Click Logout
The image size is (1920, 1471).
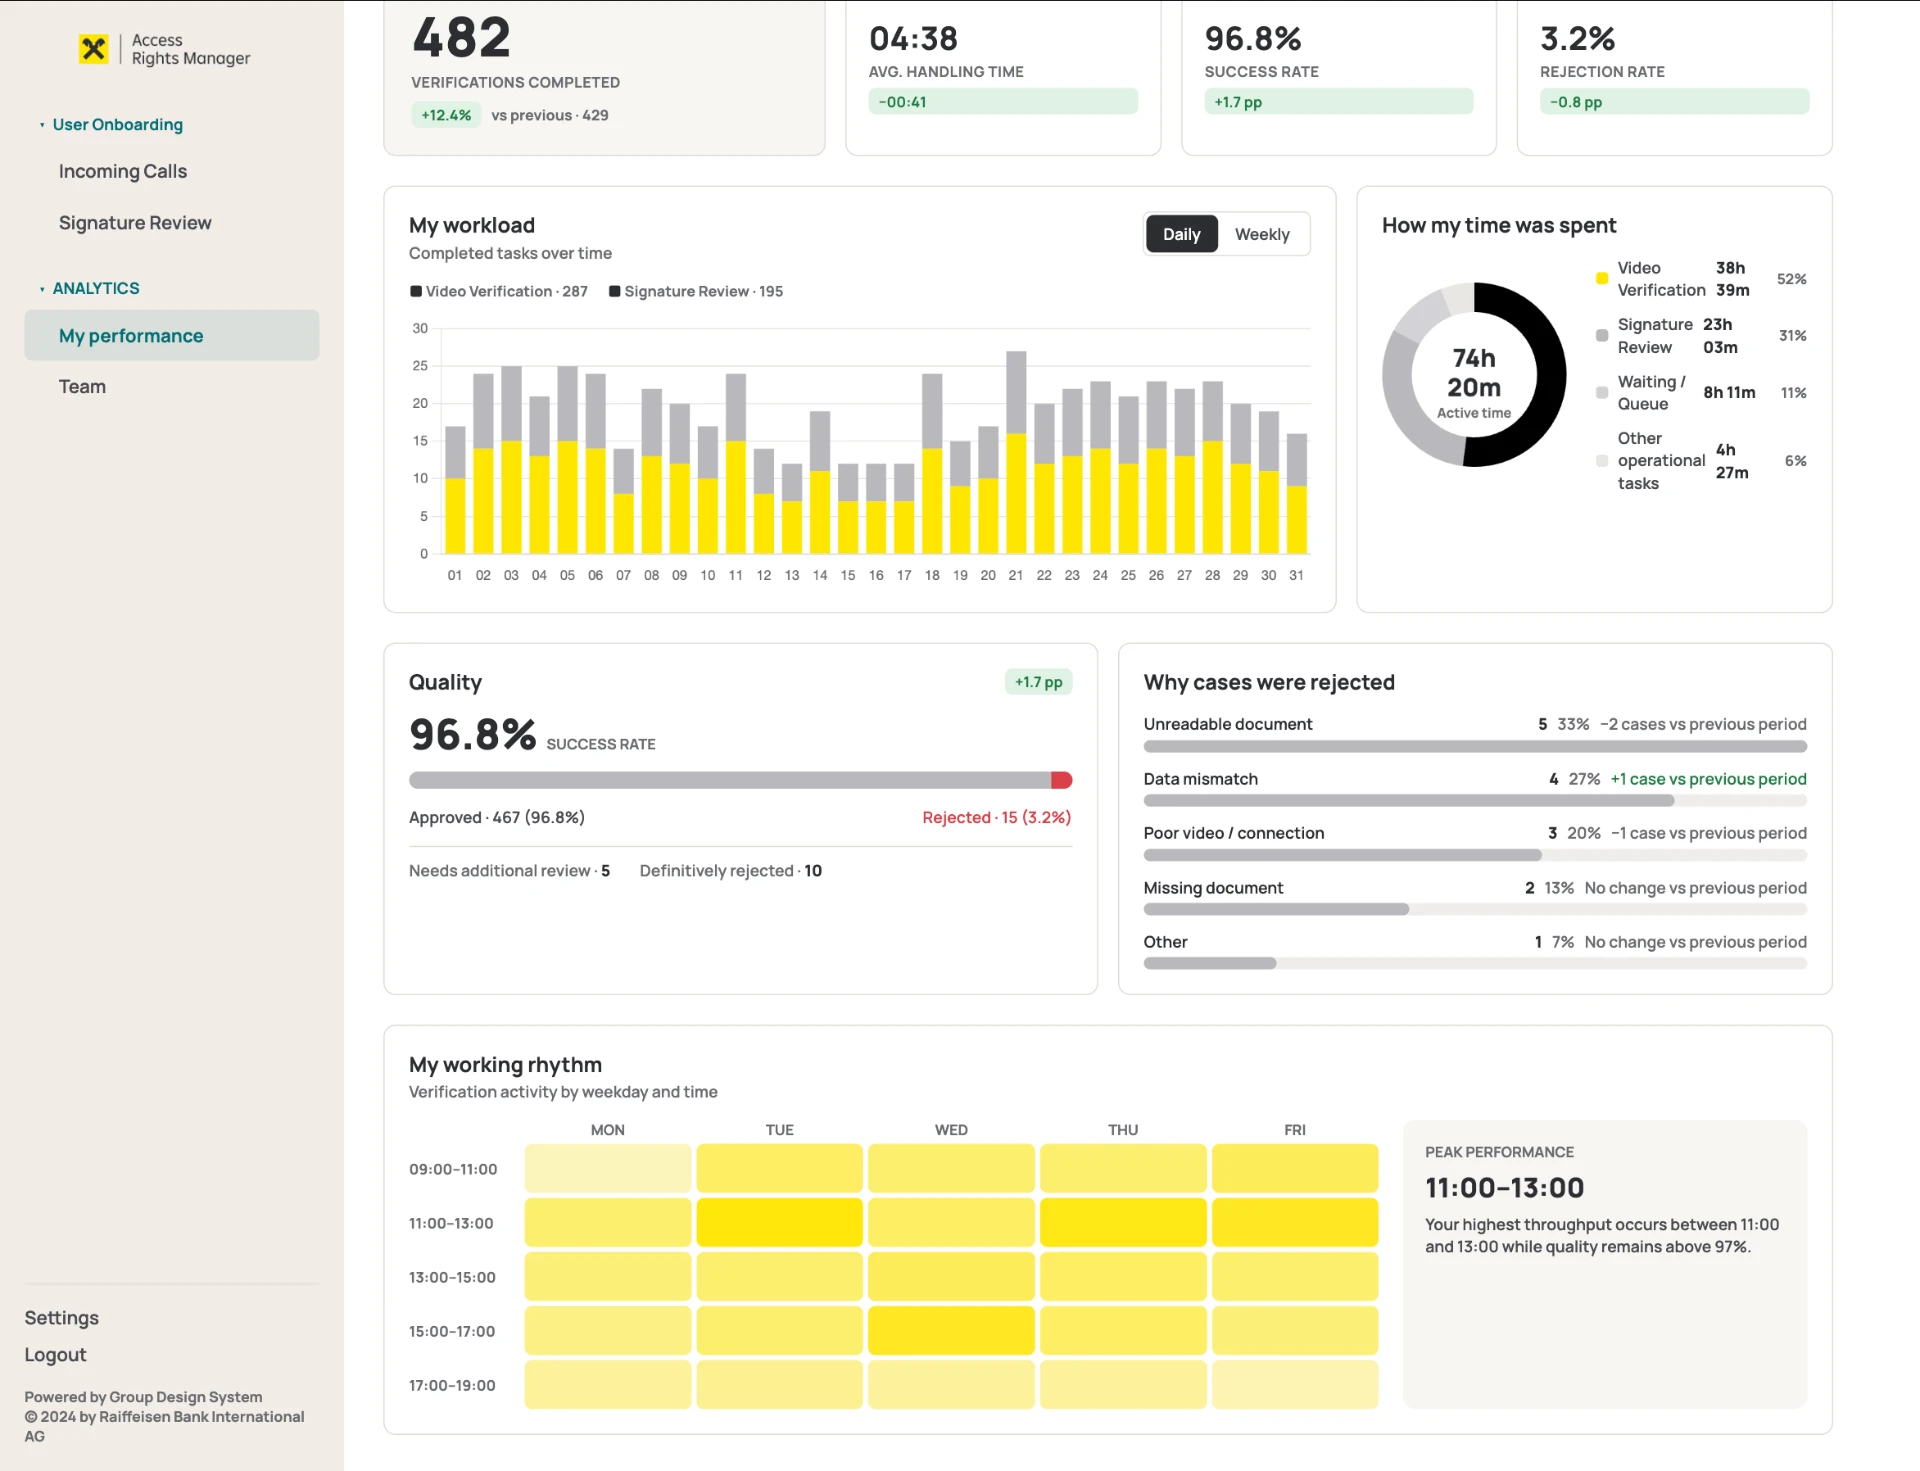coord(55,1355)
